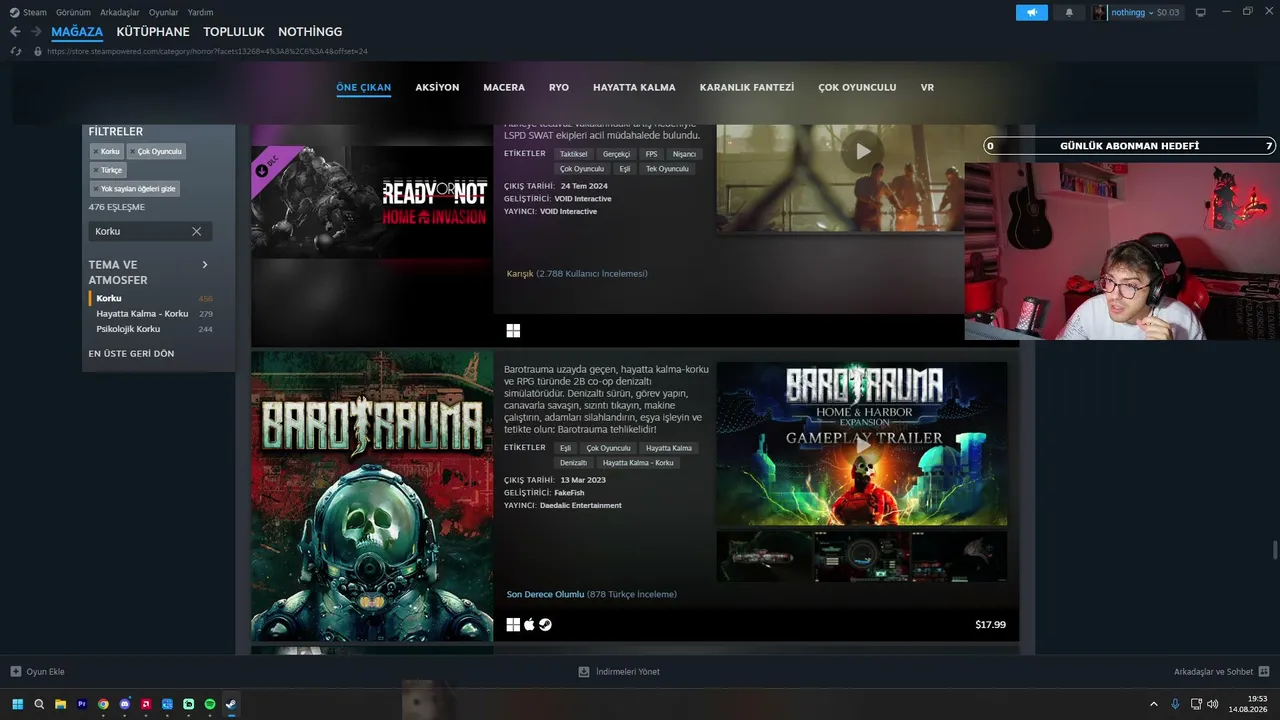The image size is (1280, 720).
Task: Open Windows taskbar search
Action: coord(39,704)
